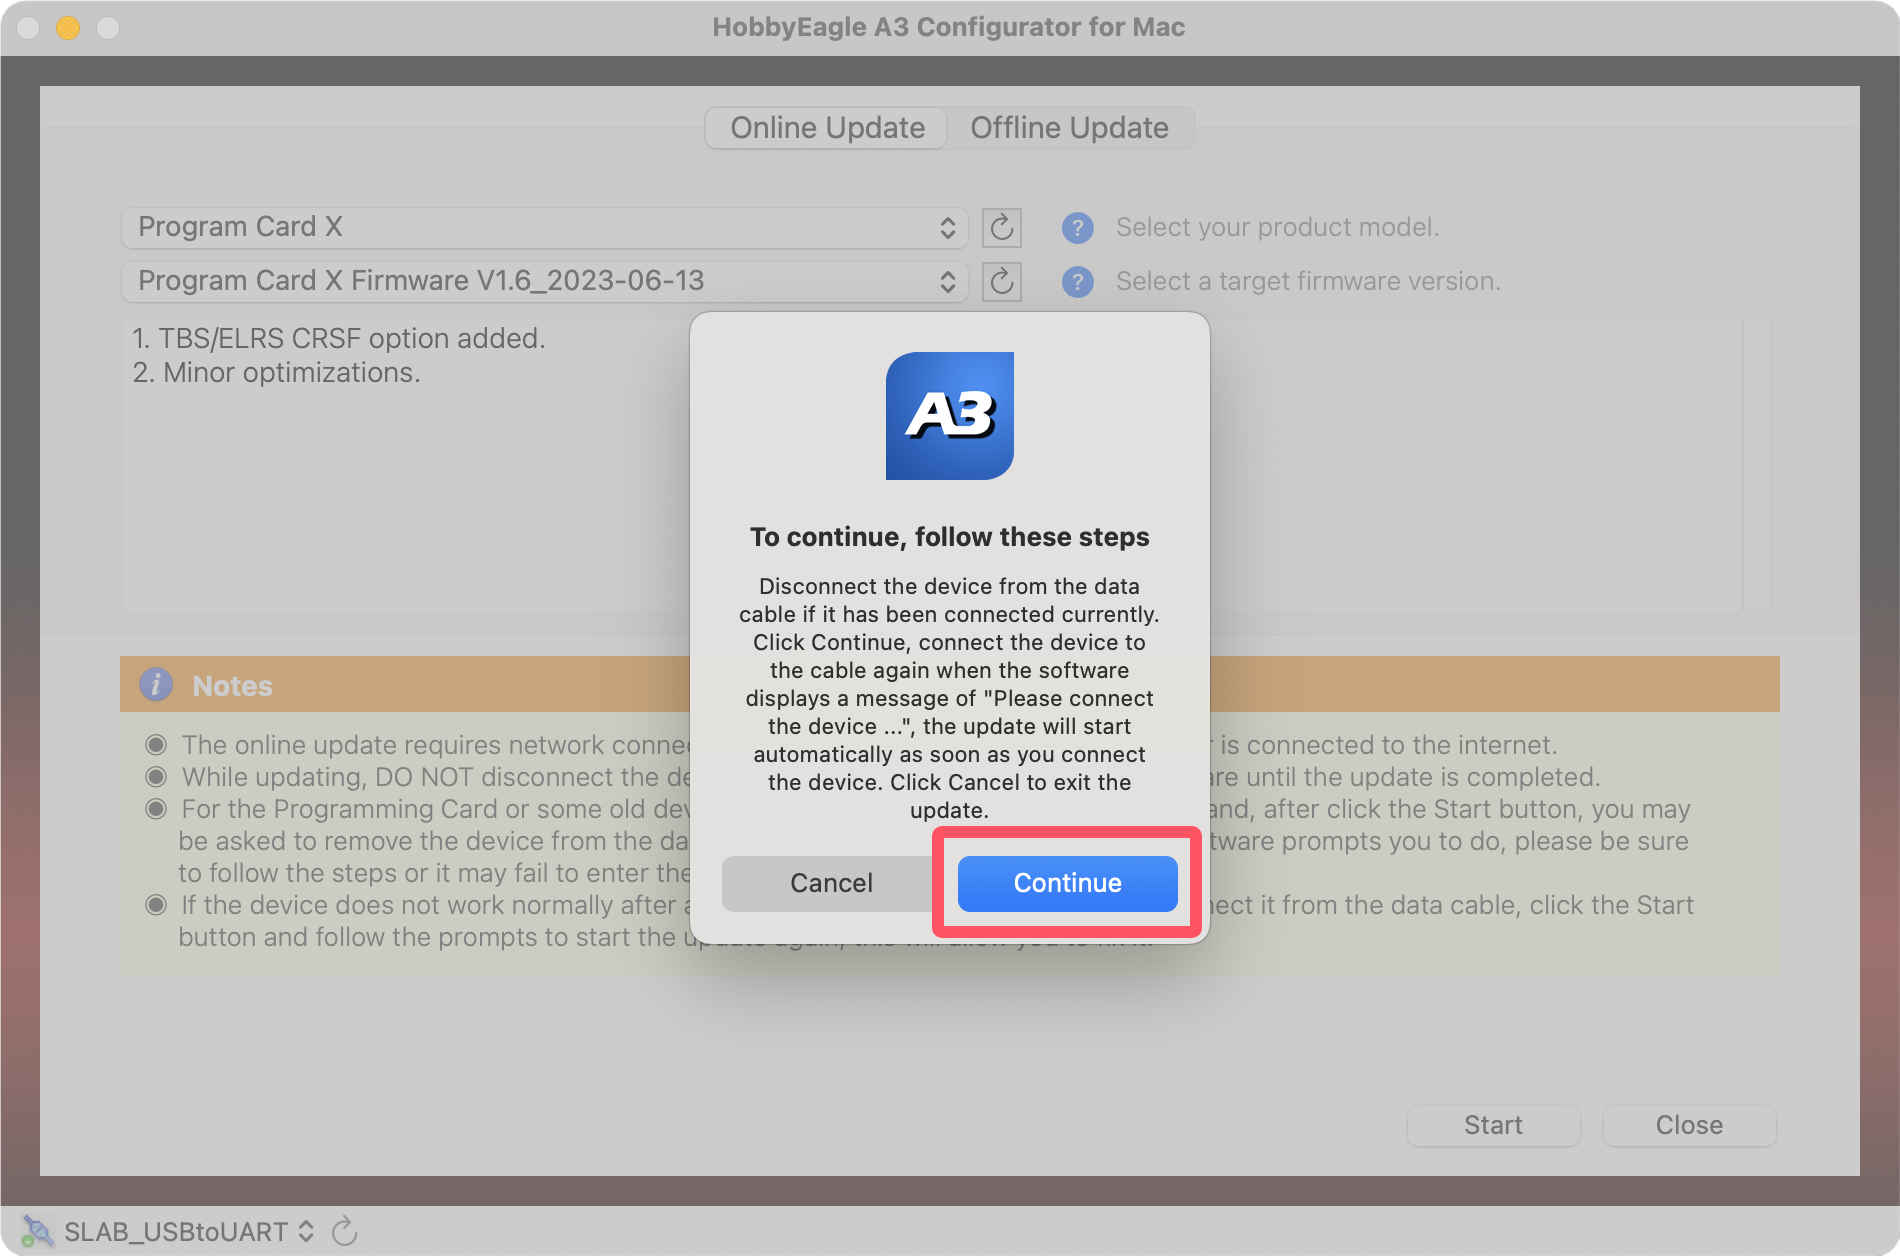The width and height of the screenshot is (1900, 1256).
Task: Click help icon beside firmware version hint
Action: pos(1077,282)
